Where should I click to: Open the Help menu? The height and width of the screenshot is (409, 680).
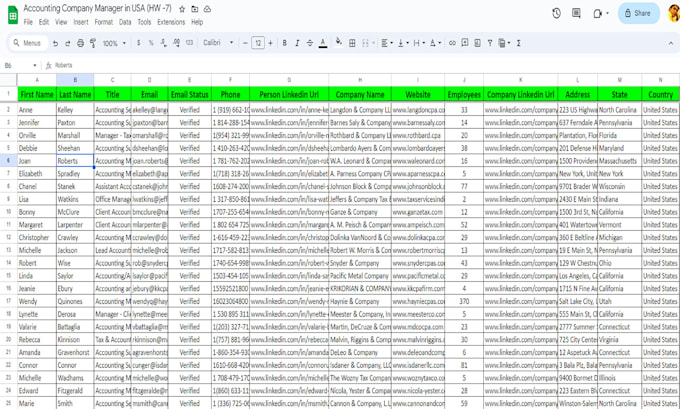coord(197,22)
